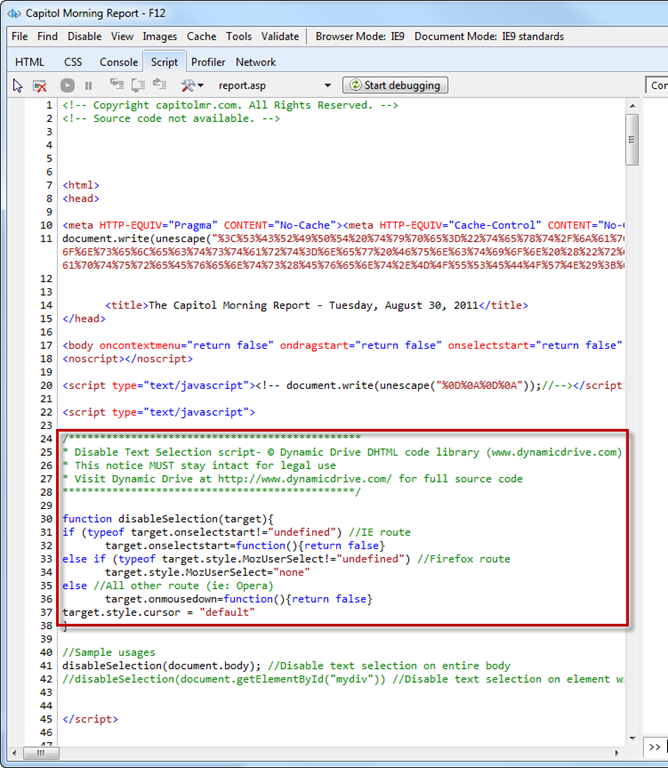
Task: Switch to the Profiler tab
Action: (208, 62)
